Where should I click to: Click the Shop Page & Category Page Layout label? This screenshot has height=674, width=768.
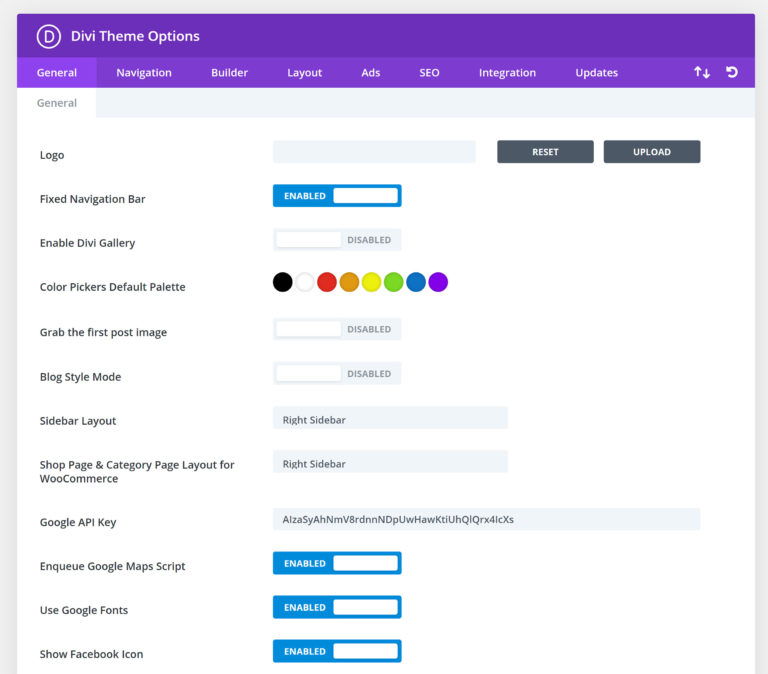click(x=137, y=472)
